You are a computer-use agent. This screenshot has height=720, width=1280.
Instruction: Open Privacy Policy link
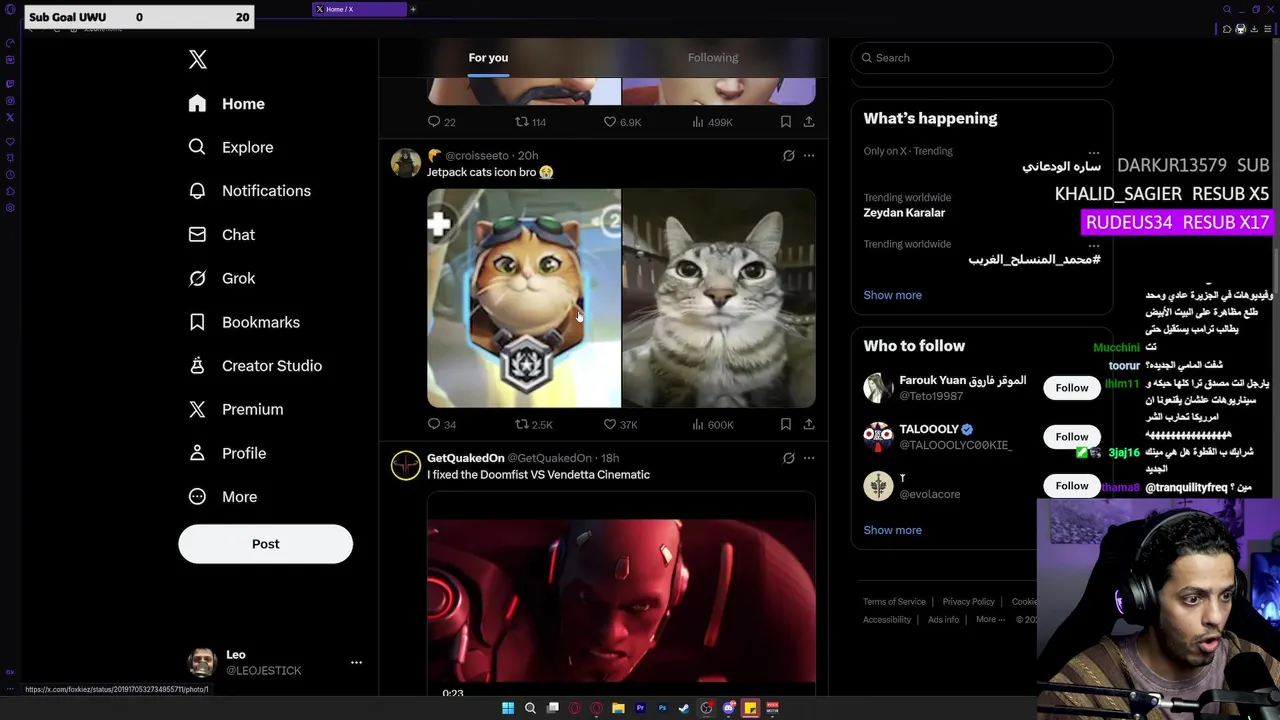point(968,602)
